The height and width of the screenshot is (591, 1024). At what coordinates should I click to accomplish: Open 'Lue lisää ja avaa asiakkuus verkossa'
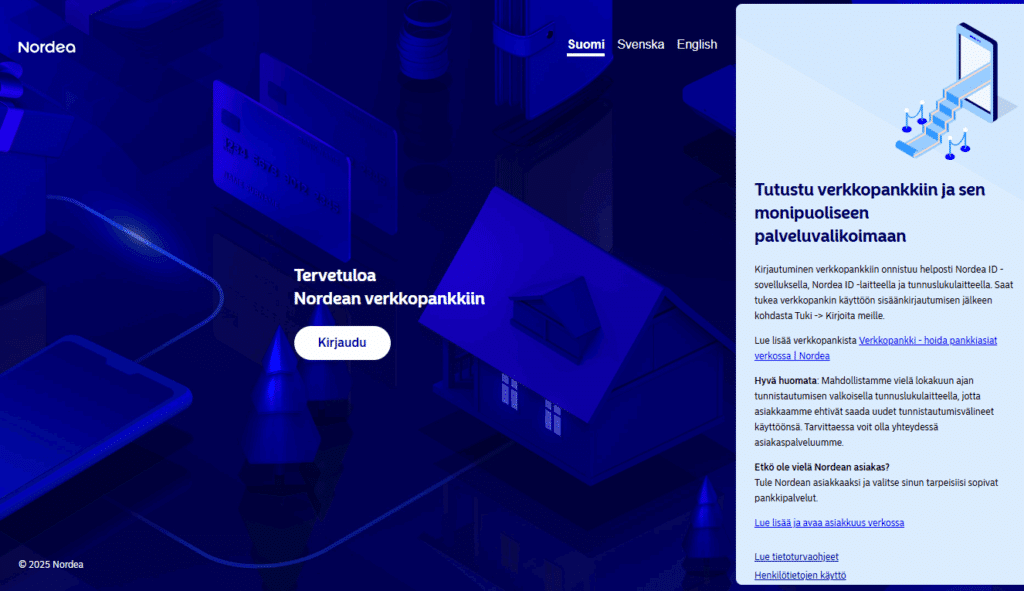(829, 523)
